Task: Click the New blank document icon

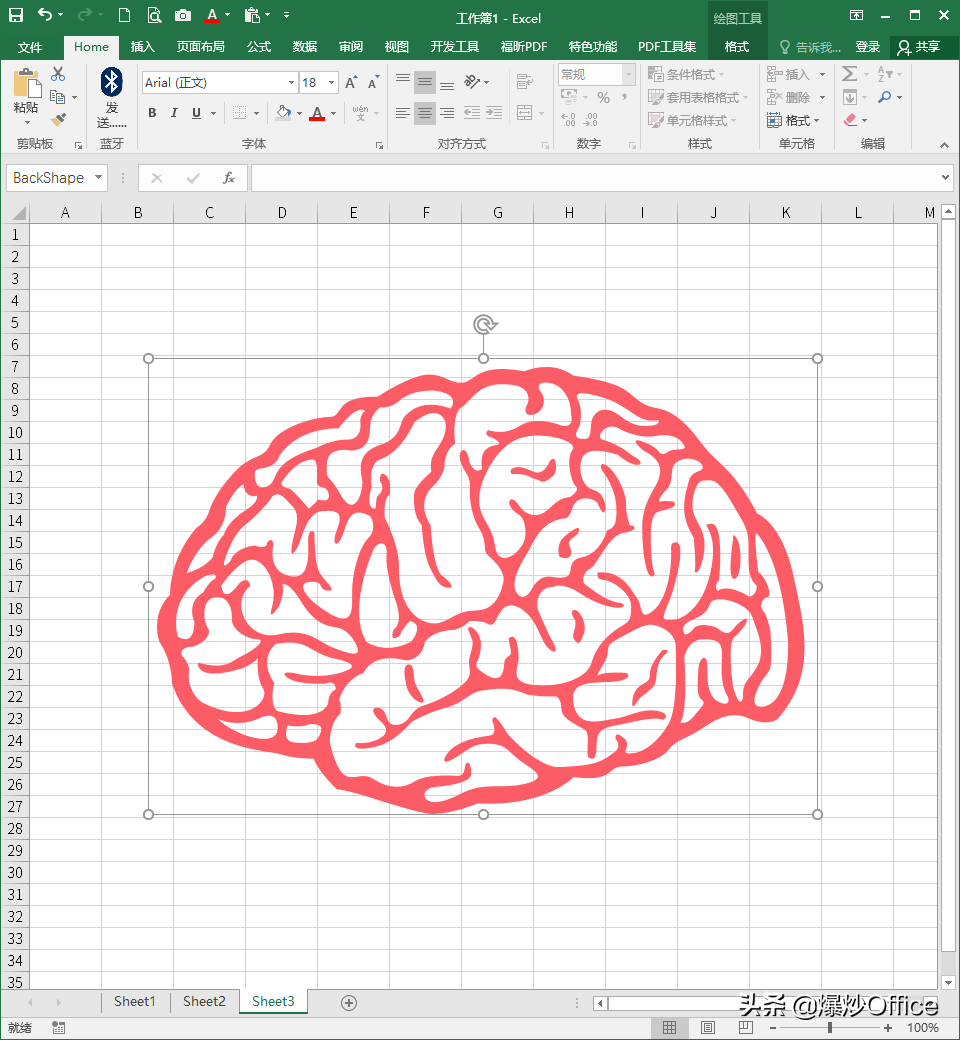Action: pos(124,15)
